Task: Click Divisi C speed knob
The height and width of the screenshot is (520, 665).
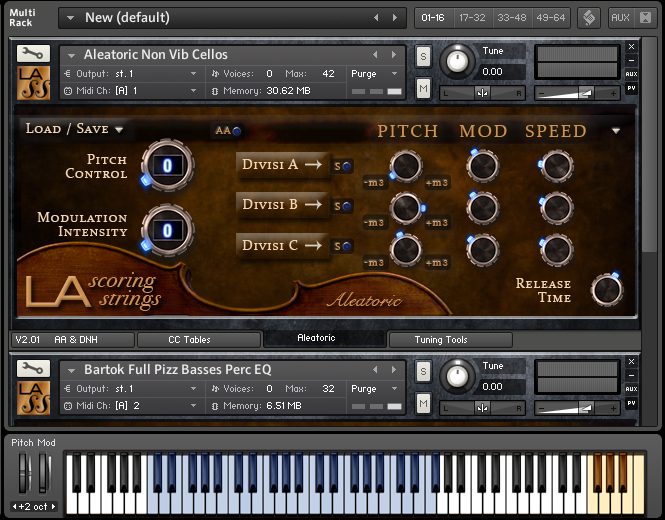Action: [556, 249]
